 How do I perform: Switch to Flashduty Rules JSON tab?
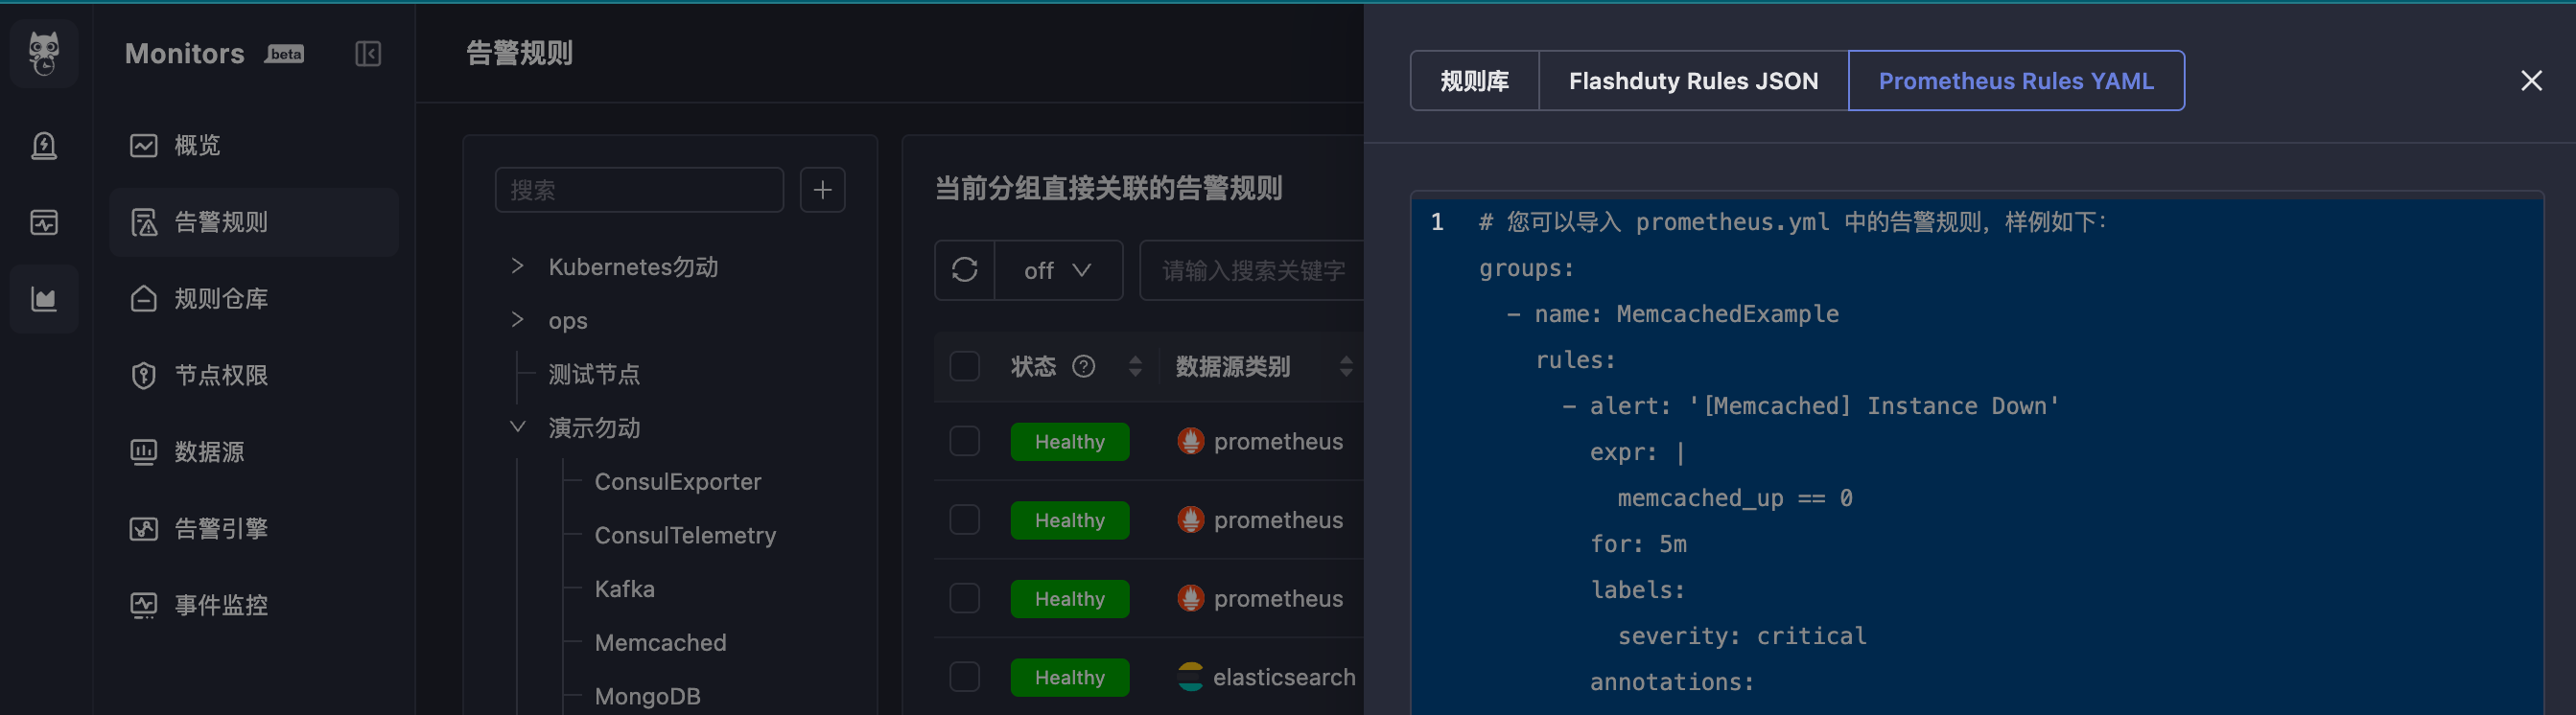point(1692,81)
